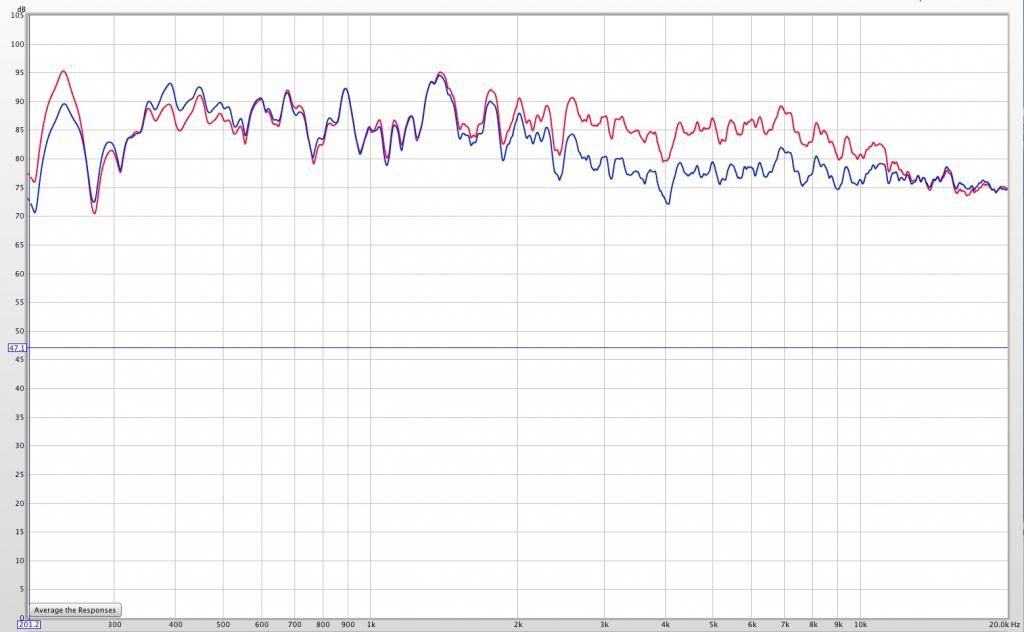Click the 400 label on the frequency axis

[176, 625]
